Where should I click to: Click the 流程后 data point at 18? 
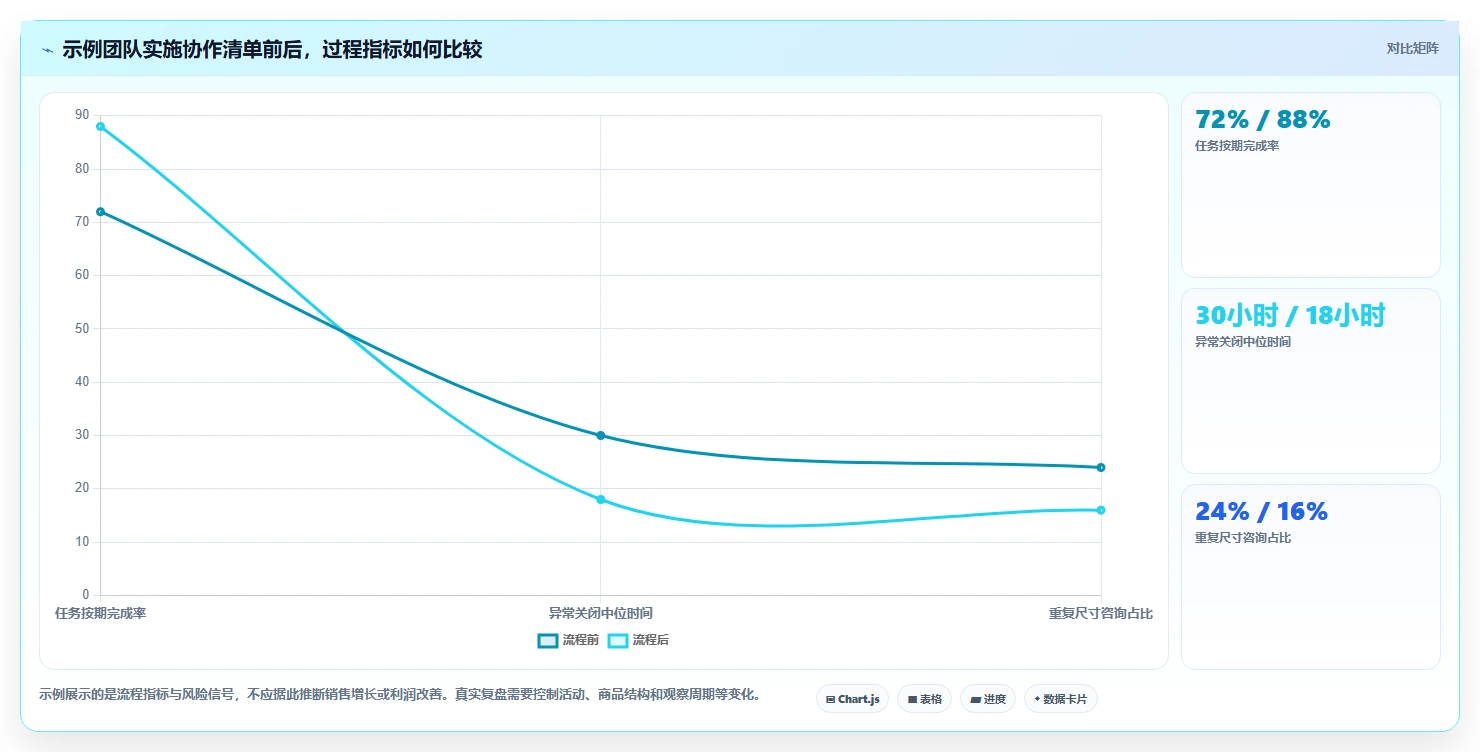tap(600, 499)
